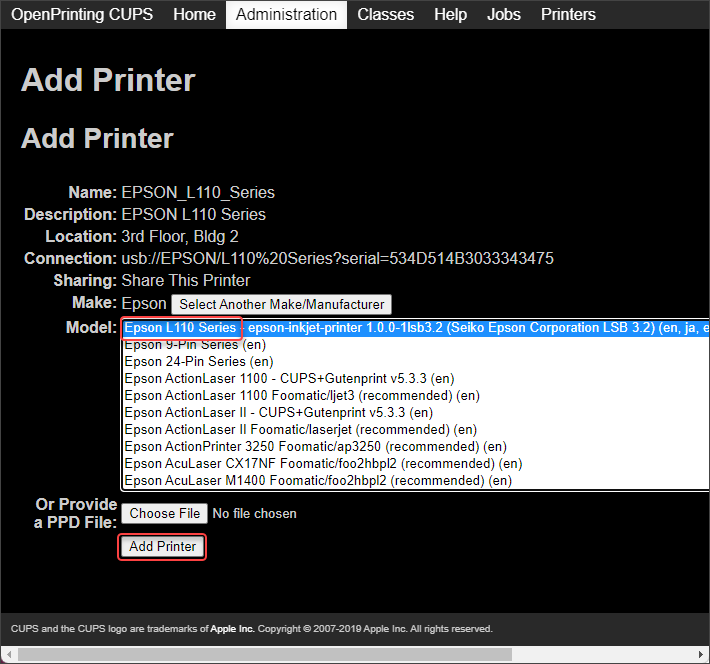Image resolution: width=710 pixels, height=664 pixels.
Task: Go to the Home tab
Action: coord(194,14)
